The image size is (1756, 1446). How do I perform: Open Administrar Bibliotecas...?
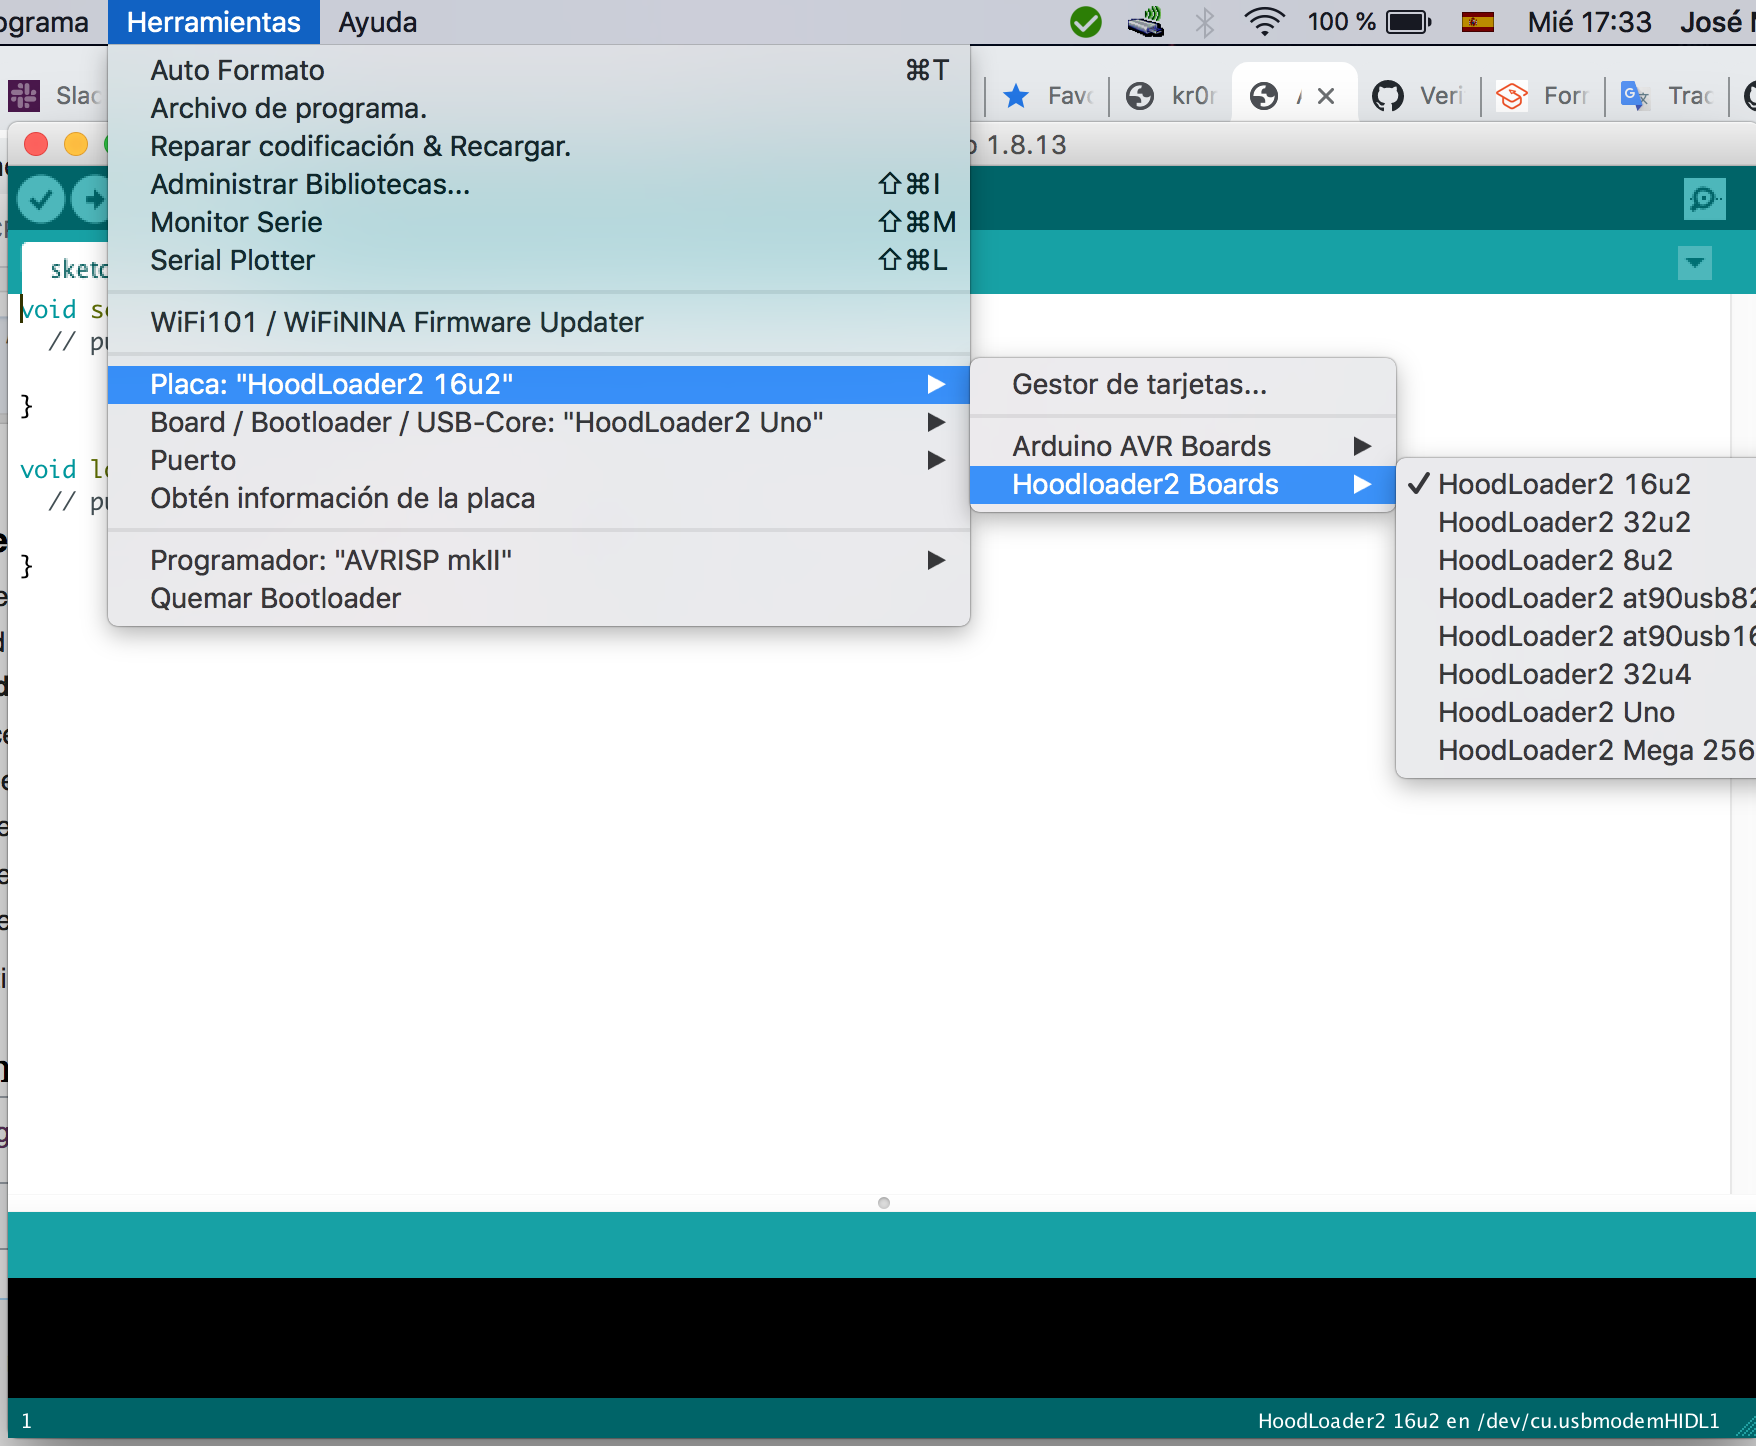coord(539,184)
